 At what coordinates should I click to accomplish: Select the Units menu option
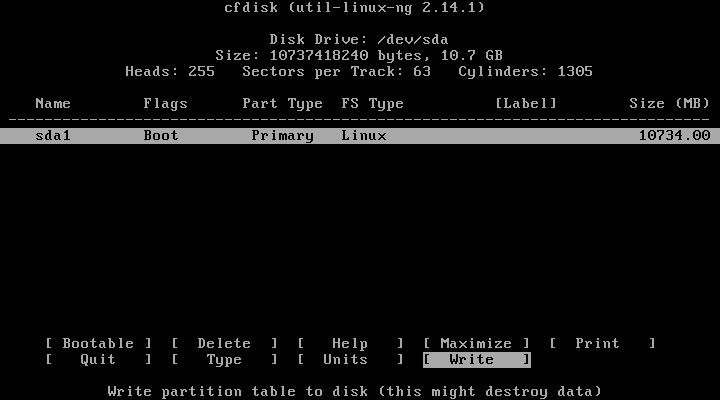click(350, 360)
